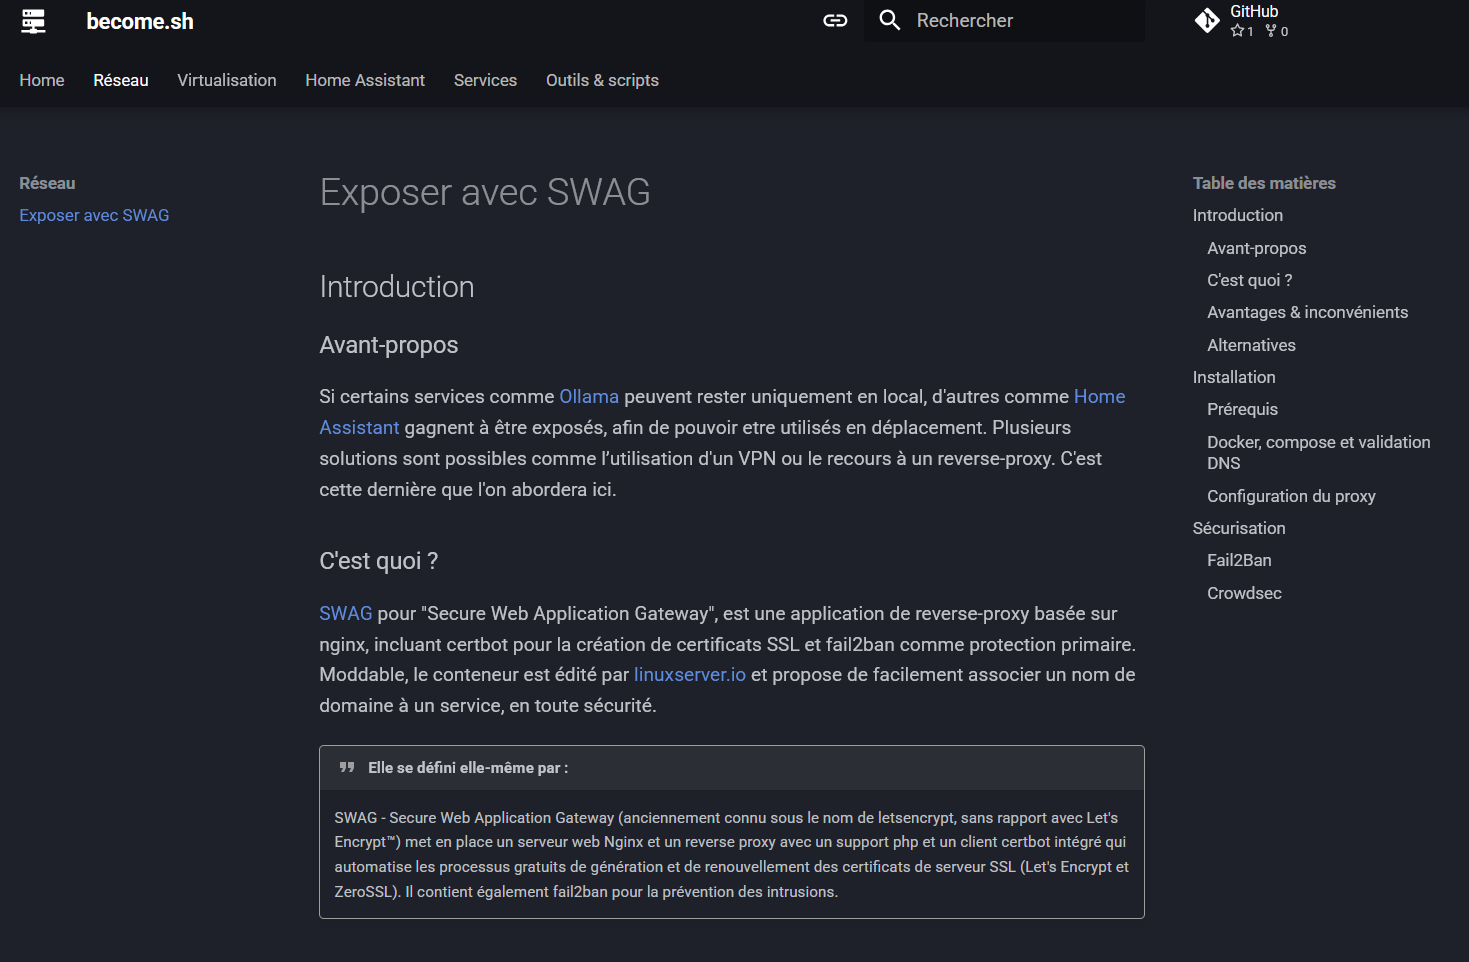Go to the Services tab
1469x962 pixels.
tap(485, 80)
